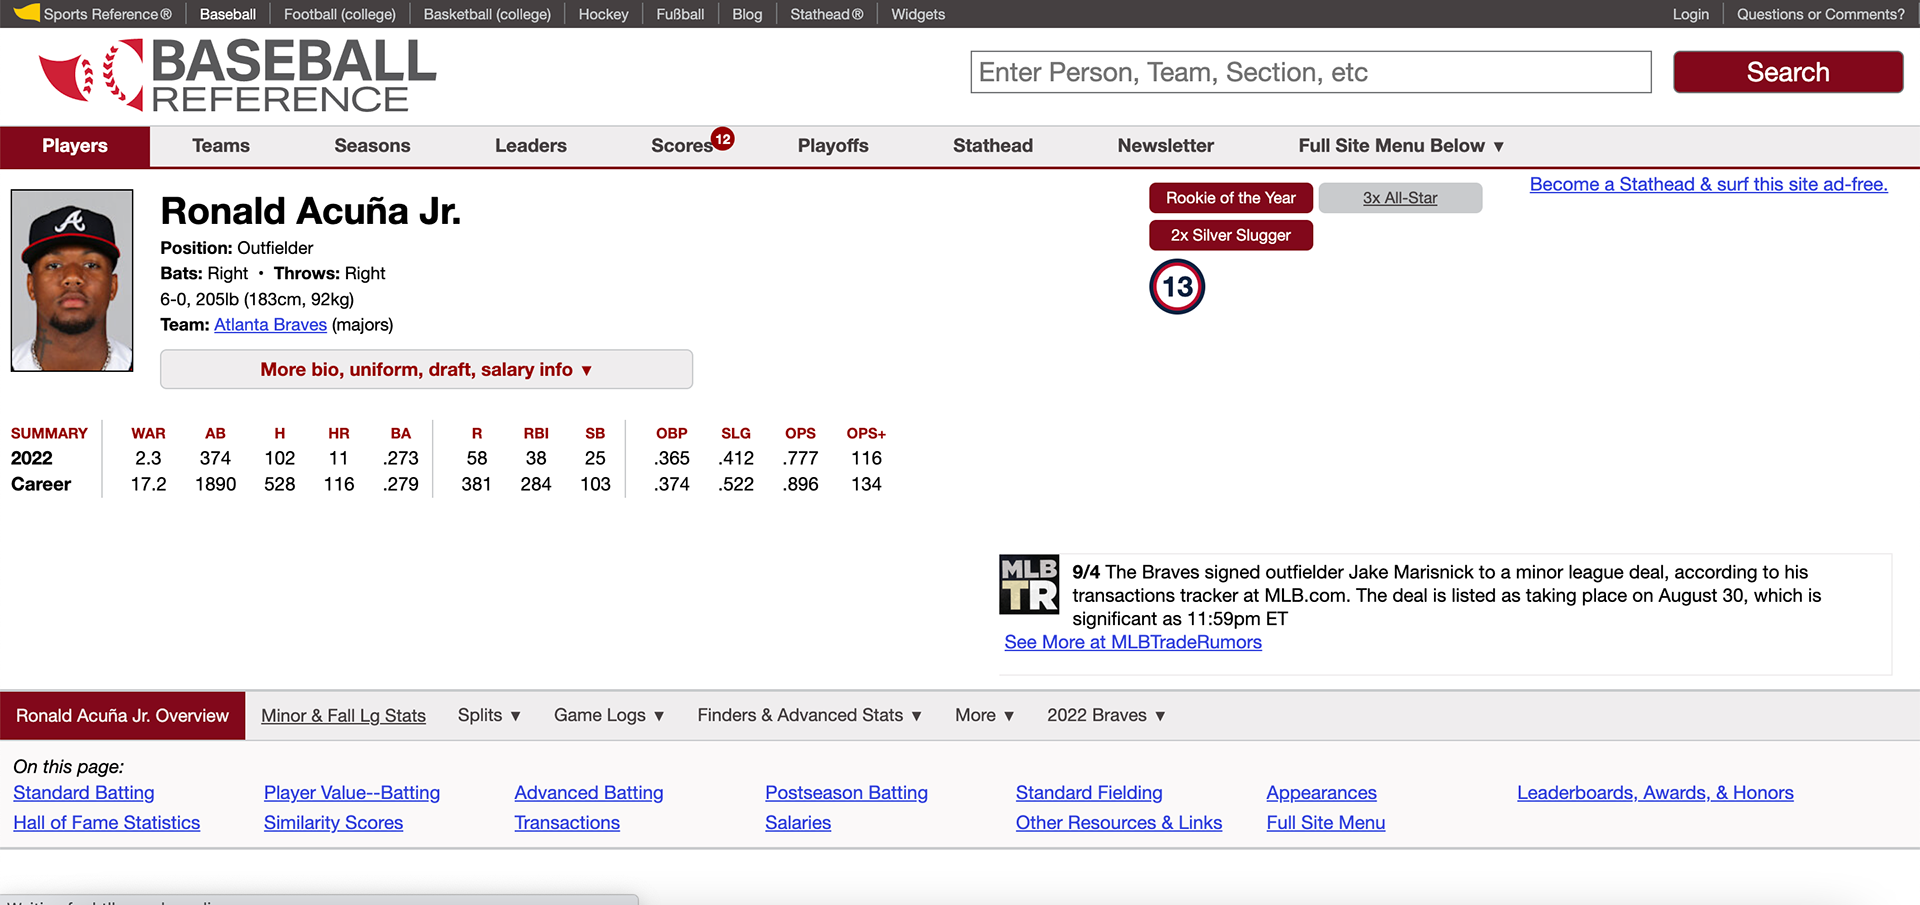This screenshot has height=905, width=1920.
Task: Jump to Standard Batting section
Action: (x=84, y=793)
